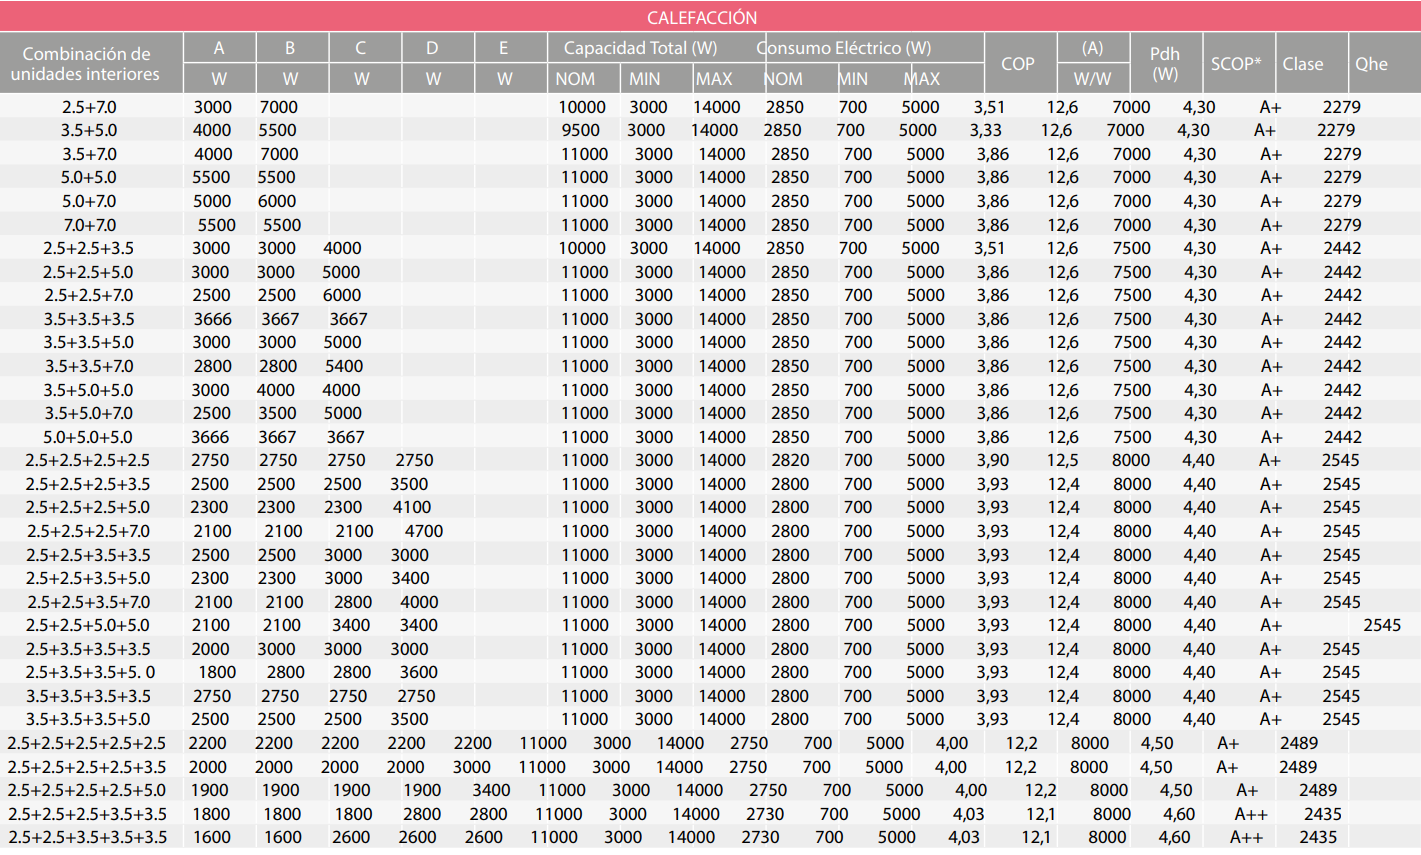1421x855 pixels.
Task: Click the row label 2.5+2.5+2.5+3.5
Action: 88,484
